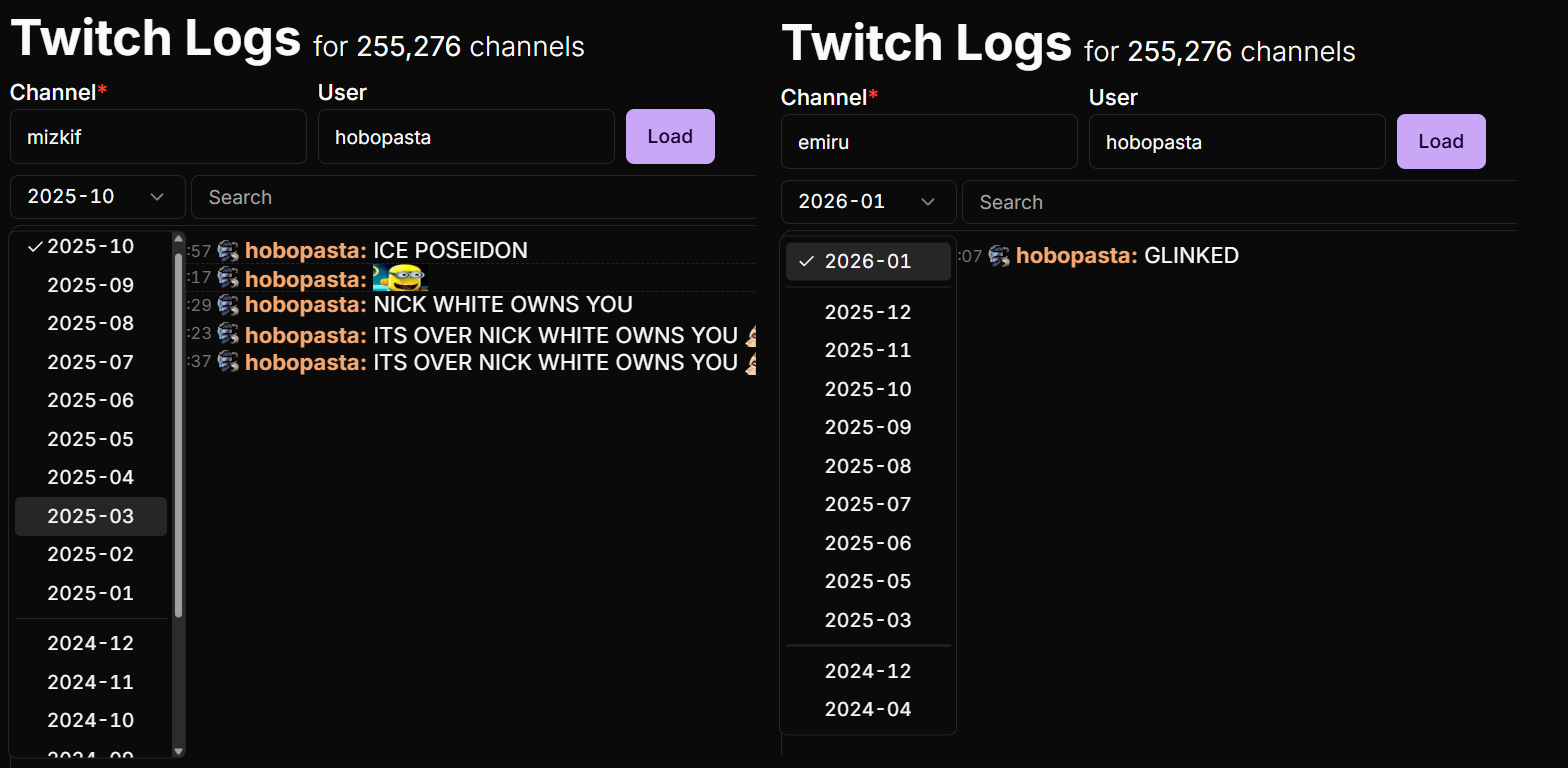Pick 2025-07 in the emiru month list

(x=868, y=504)
